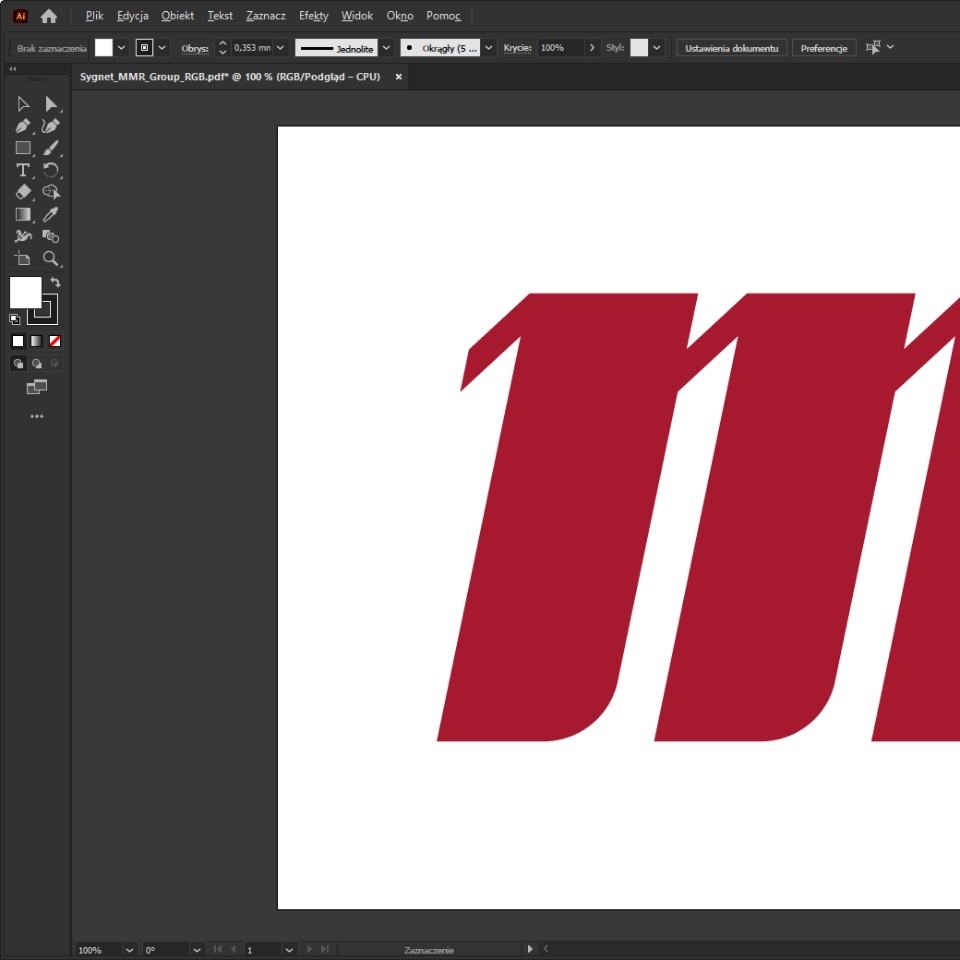The width and height of the screenshot is (960, 960).
Task: Close the Sygnet_MMR_Group_RGB.pdf tab
Action: (x=399, y=77)
